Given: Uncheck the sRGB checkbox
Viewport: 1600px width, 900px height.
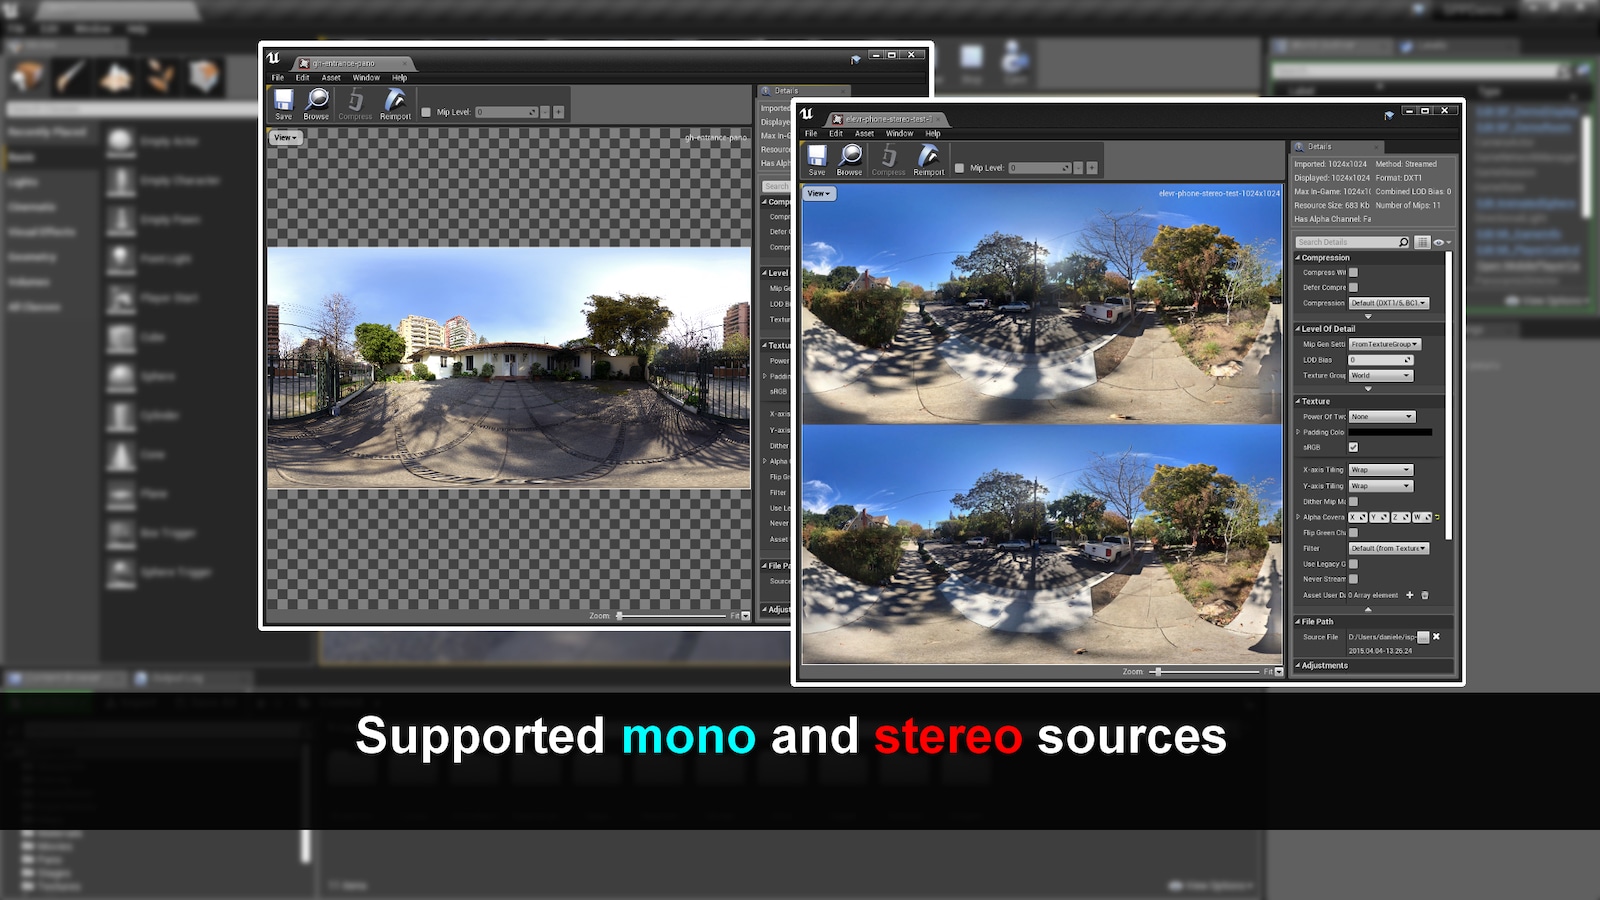Looking at the screenshot, I should click(1355, 447).
